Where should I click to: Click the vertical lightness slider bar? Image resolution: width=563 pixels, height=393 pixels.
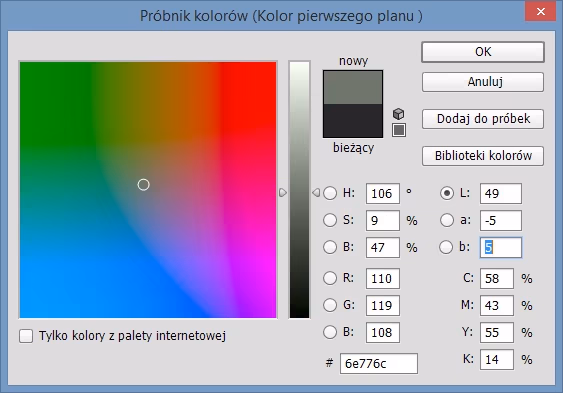click(x=299, y=190)
